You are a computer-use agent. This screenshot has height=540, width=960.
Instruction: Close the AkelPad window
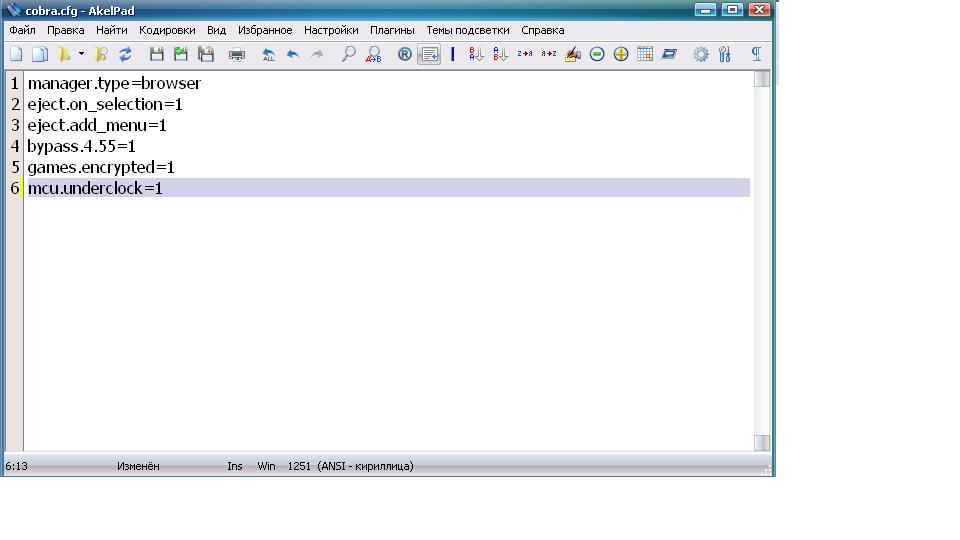click(759, 10)
